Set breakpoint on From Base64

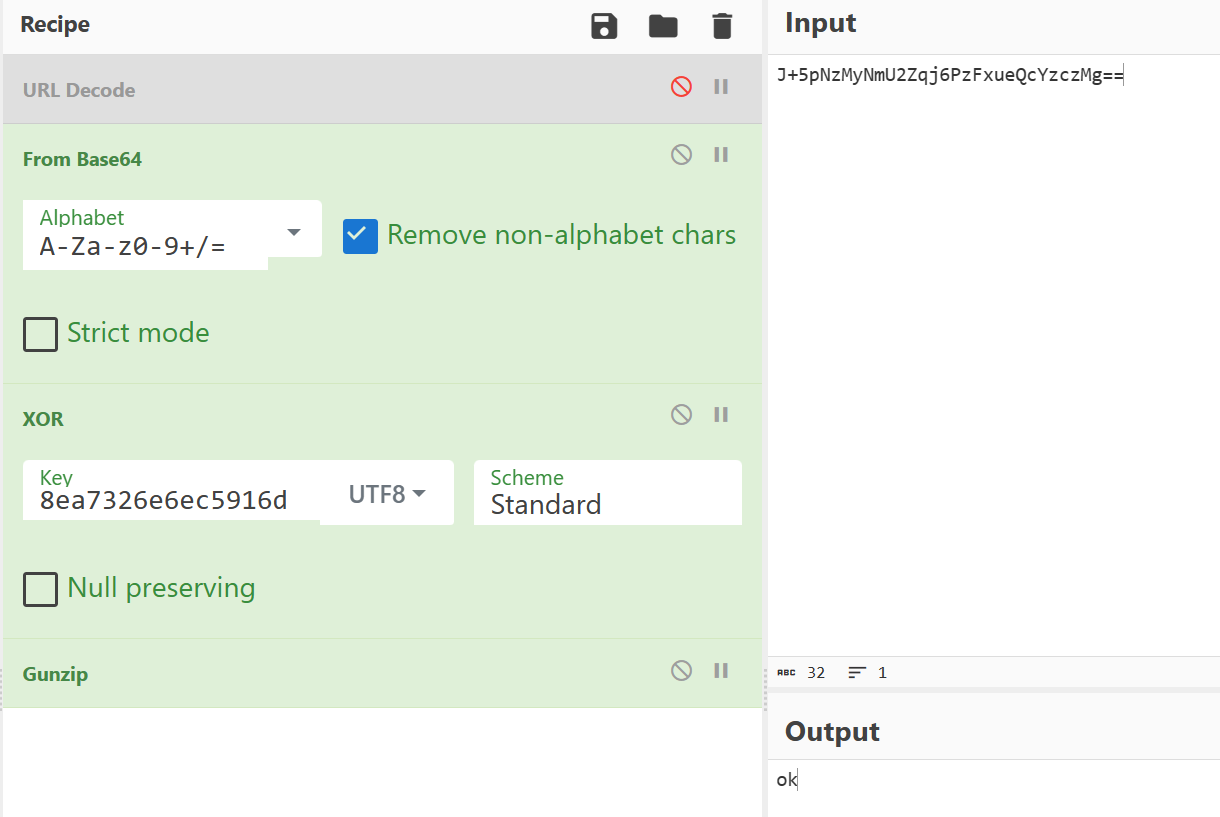click(x=721, y=155)
